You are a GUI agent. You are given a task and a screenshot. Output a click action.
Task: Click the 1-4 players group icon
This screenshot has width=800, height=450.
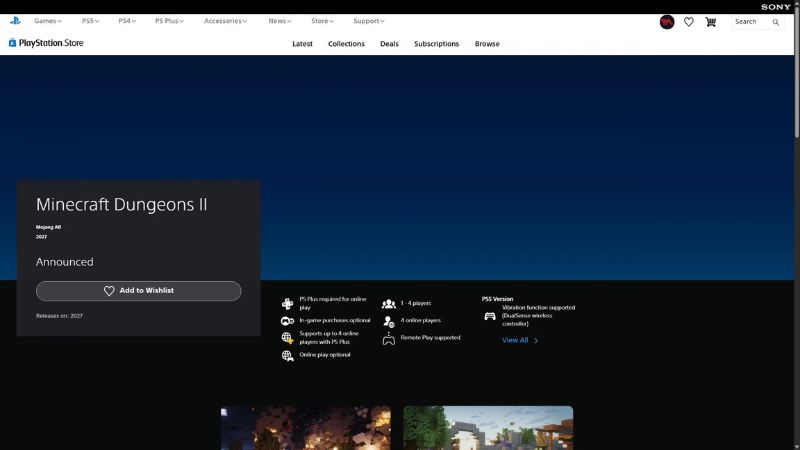click(389, 304)
